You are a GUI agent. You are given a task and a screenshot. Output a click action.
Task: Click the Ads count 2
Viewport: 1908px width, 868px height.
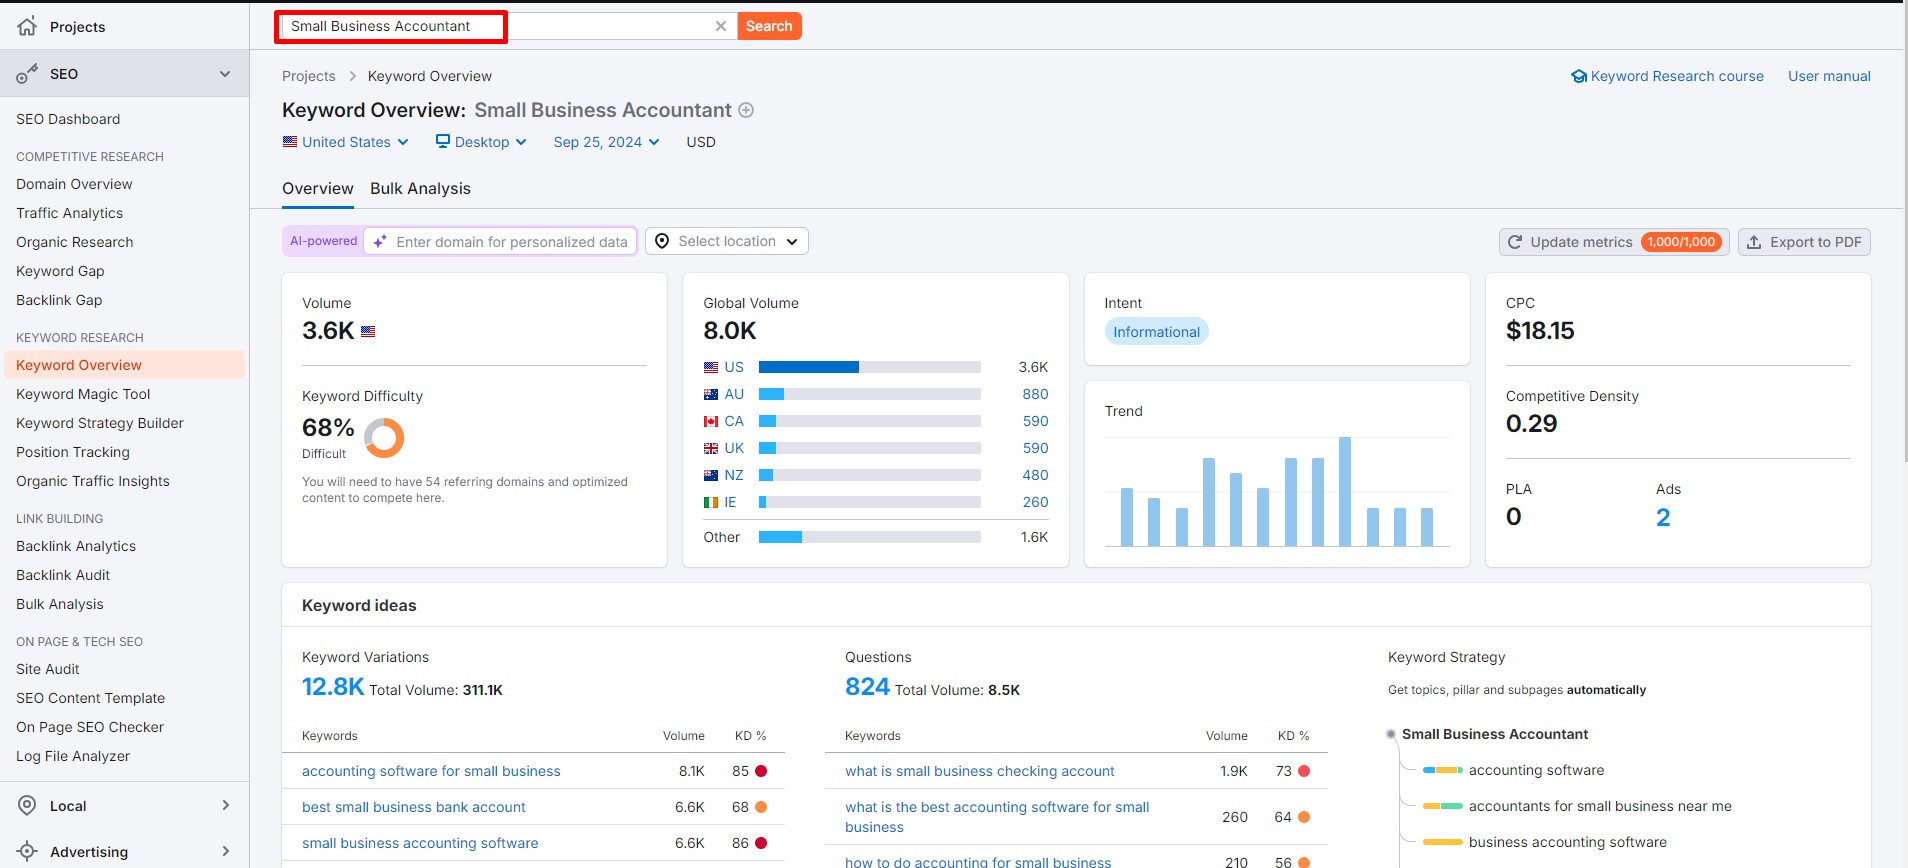[x=1663, y=517]
